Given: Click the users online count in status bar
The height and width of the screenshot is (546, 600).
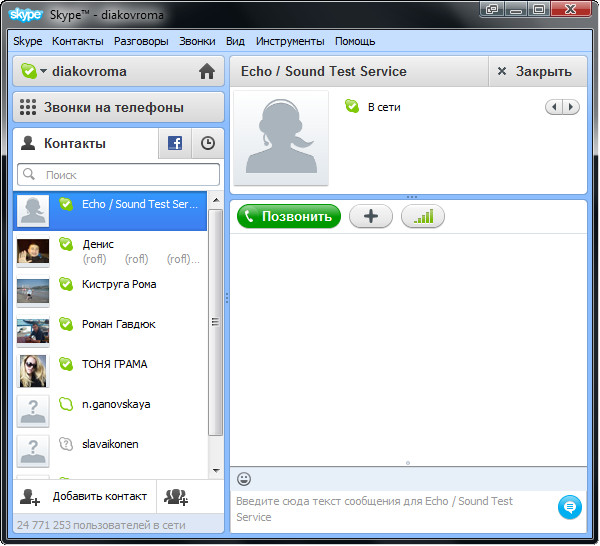Looking at the screenshot, I should coord(101,525).
